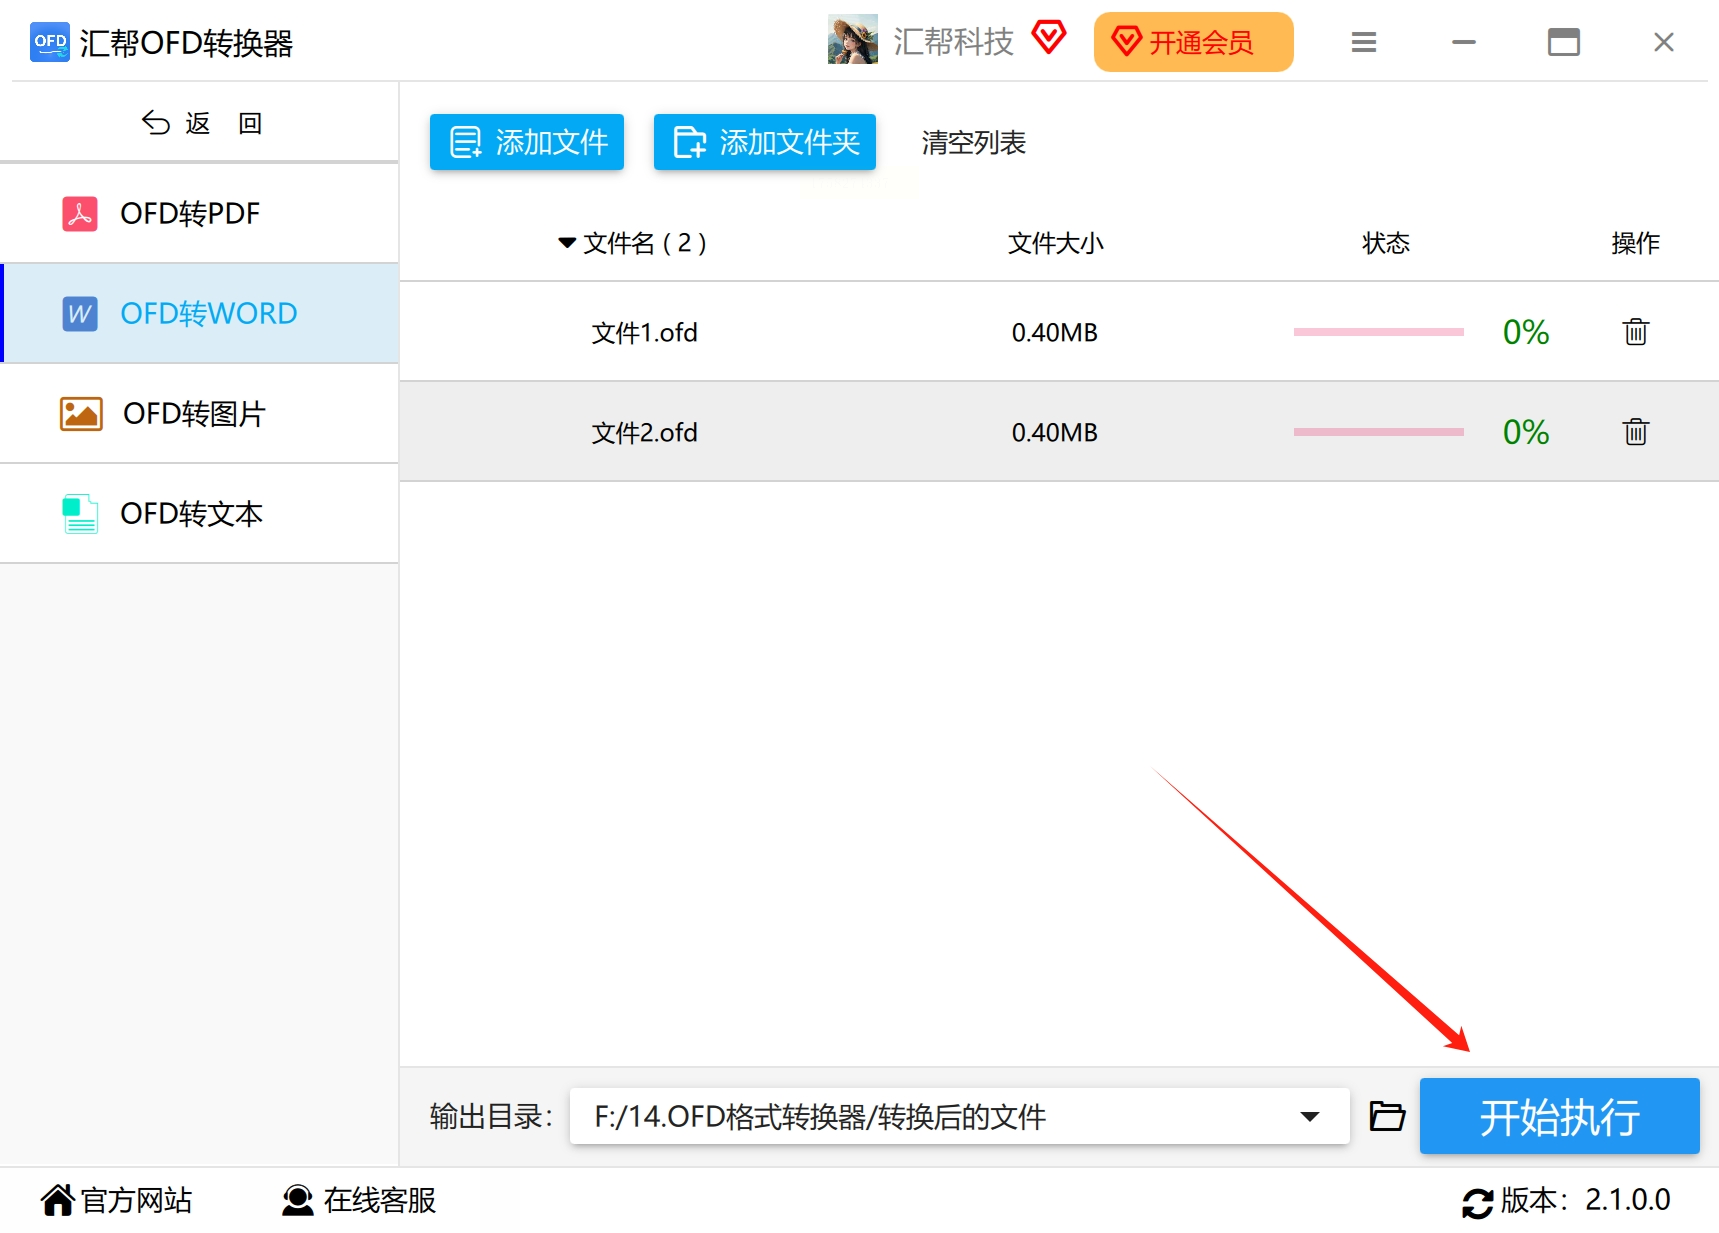Image resolution: width=1719 pixels, height=1233 pixels.
Task: Open output folder browse icon
Action: click(x=1387, y=1115)
